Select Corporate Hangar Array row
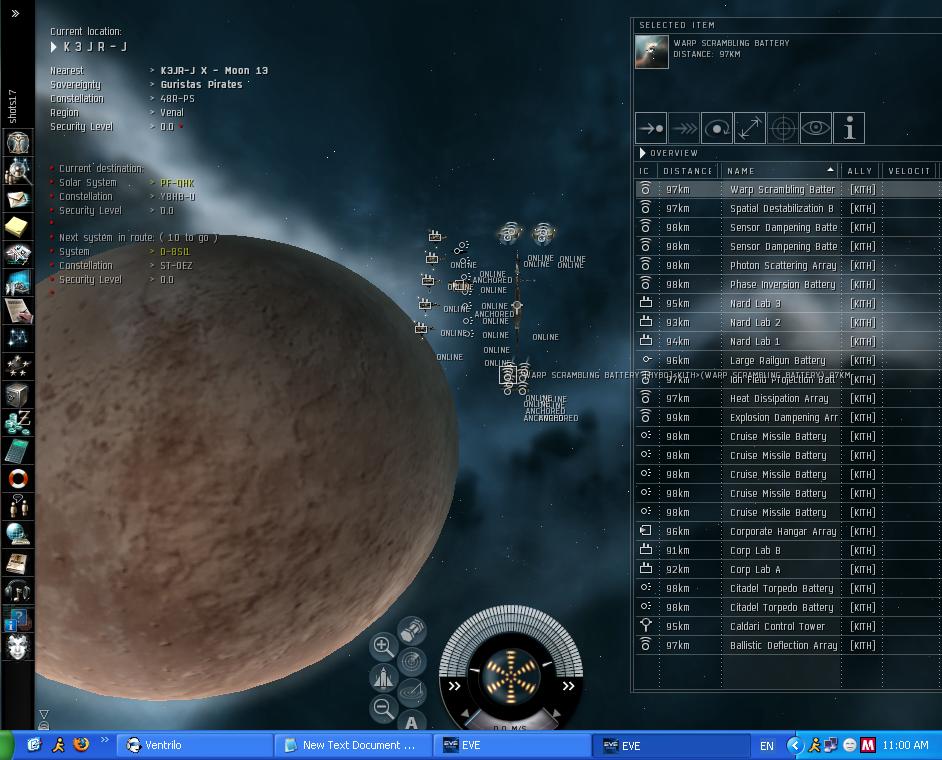The width and height of the screenshot is (942, 760). pos(788,531)
